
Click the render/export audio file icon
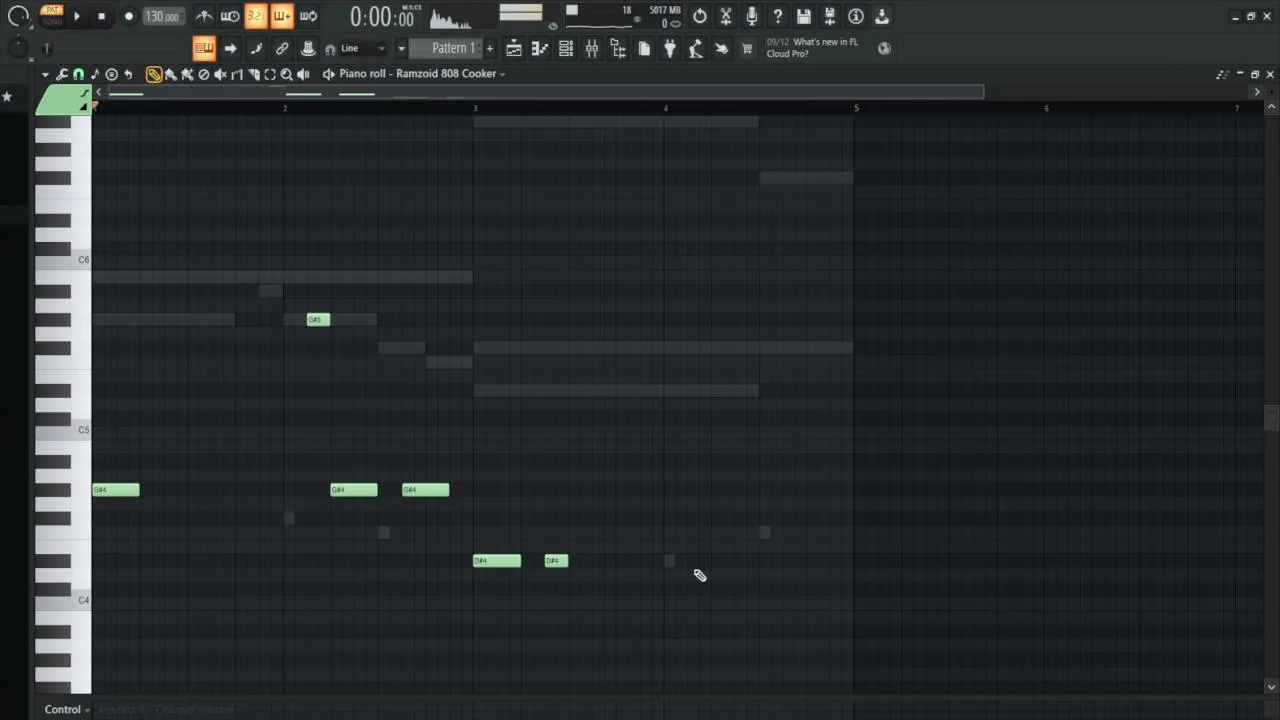[830, 16]
